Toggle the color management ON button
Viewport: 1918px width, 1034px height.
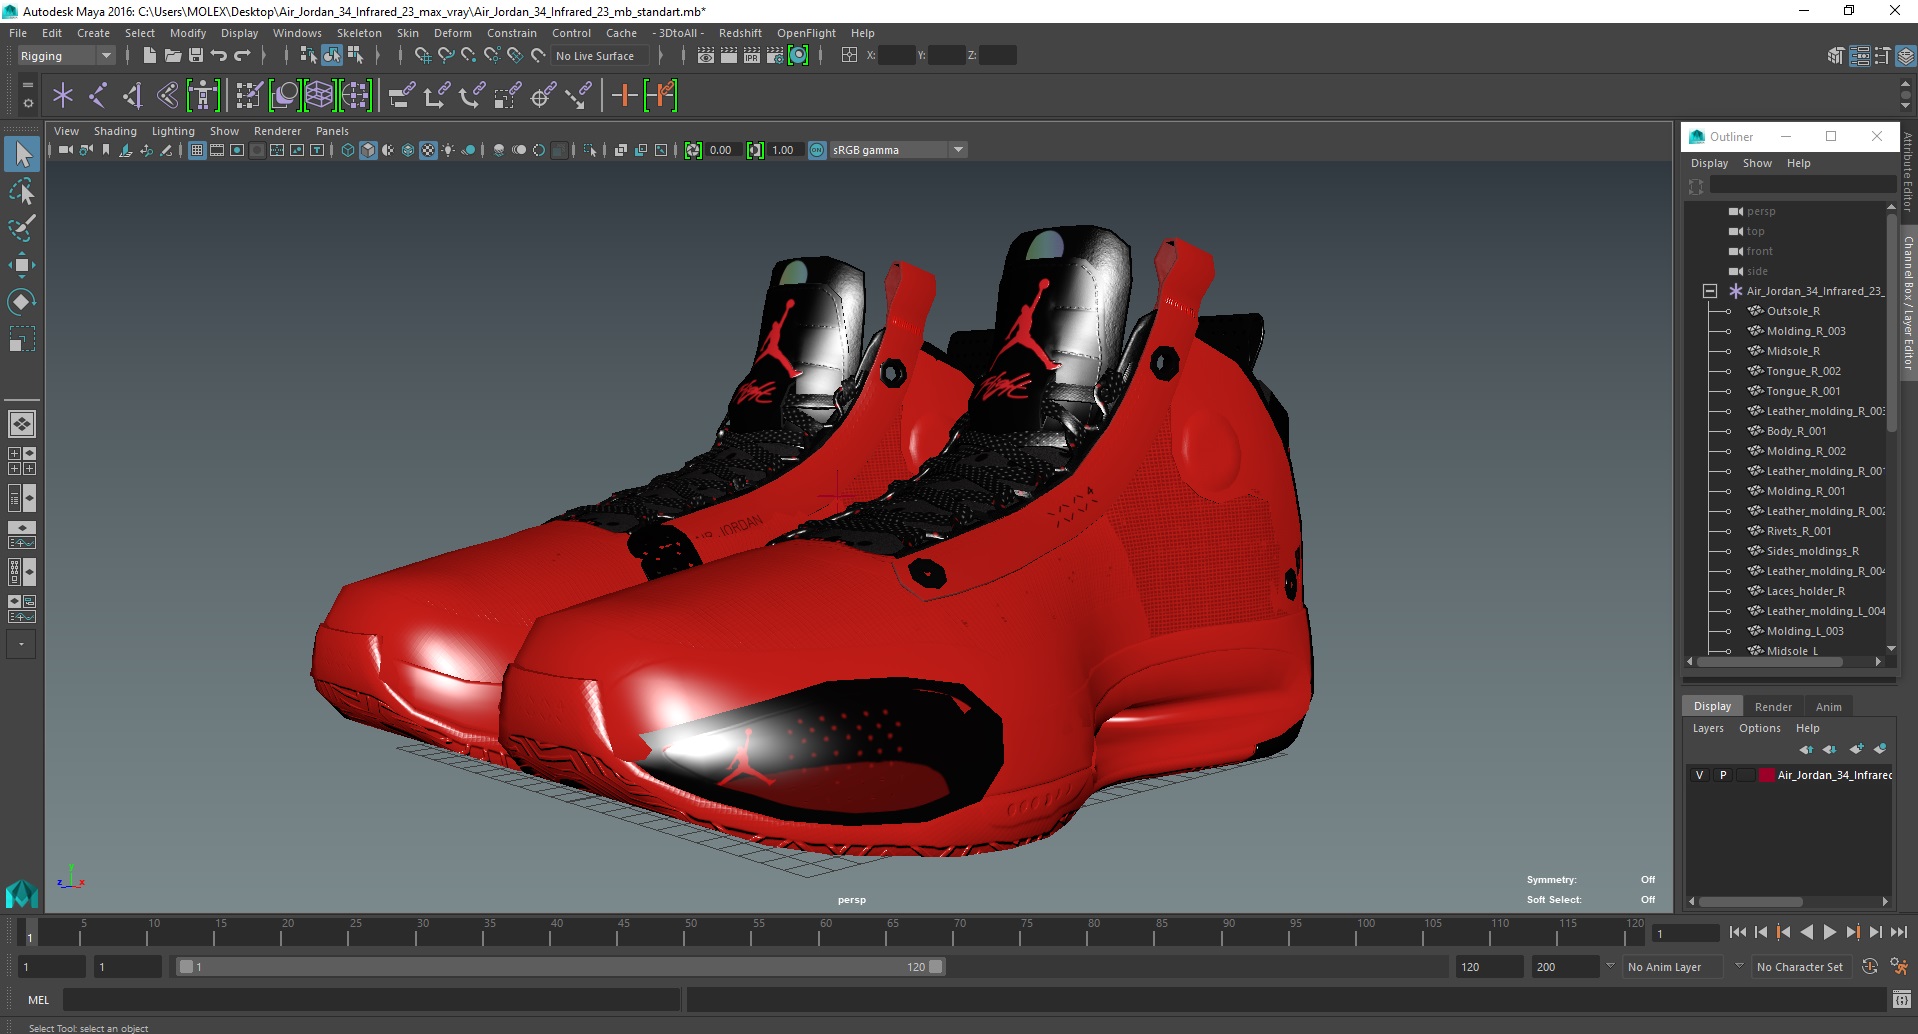817,150
